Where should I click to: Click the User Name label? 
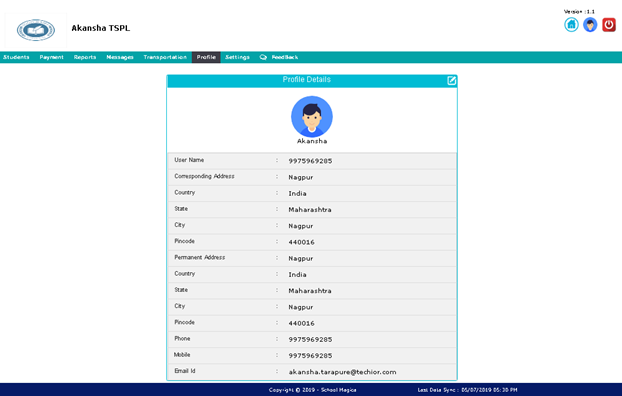point(189,160)
